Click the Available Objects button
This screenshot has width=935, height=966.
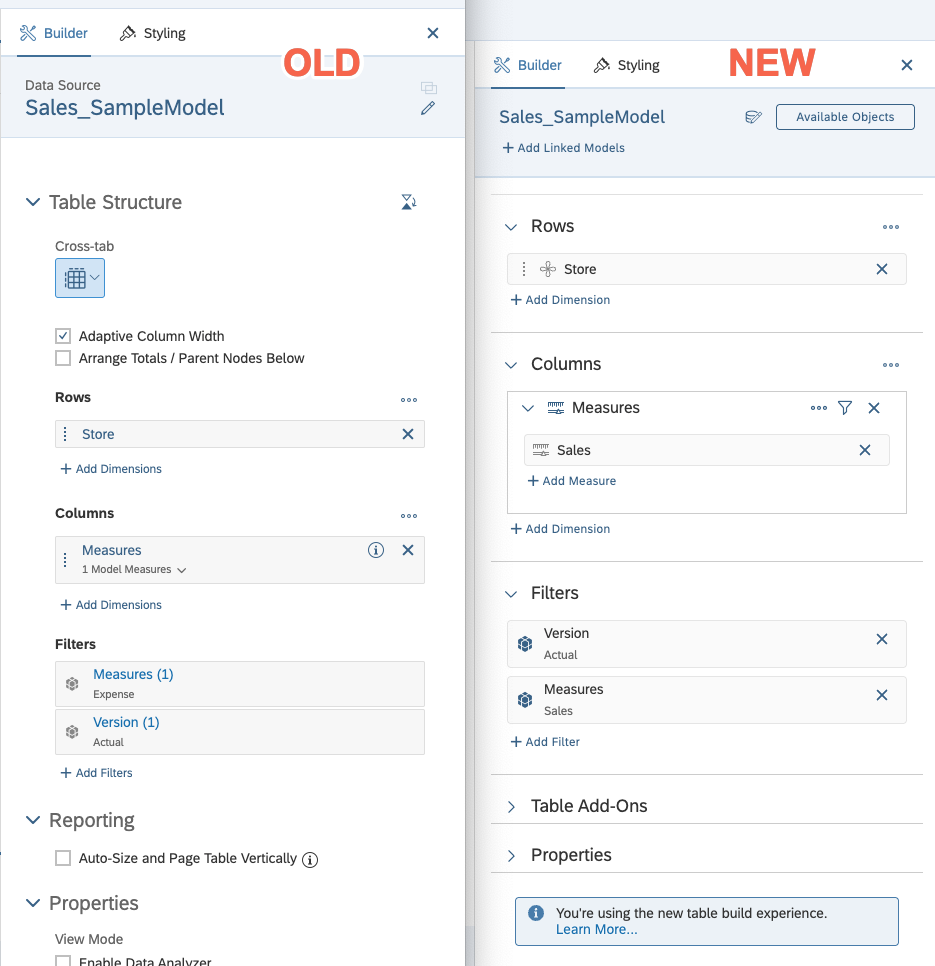[845, 117]
